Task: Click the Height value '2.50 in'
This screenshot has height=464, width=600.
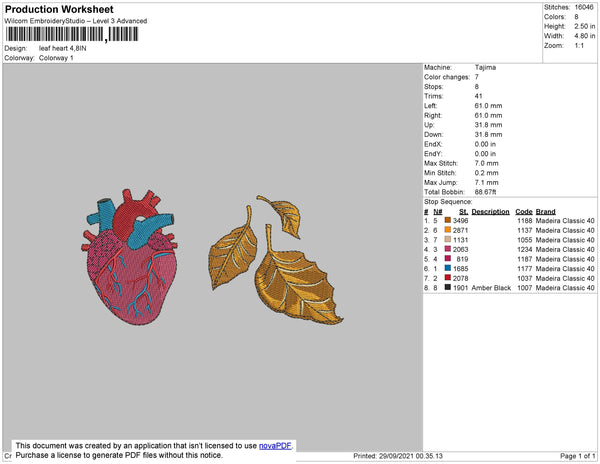Action: (584, 26)
